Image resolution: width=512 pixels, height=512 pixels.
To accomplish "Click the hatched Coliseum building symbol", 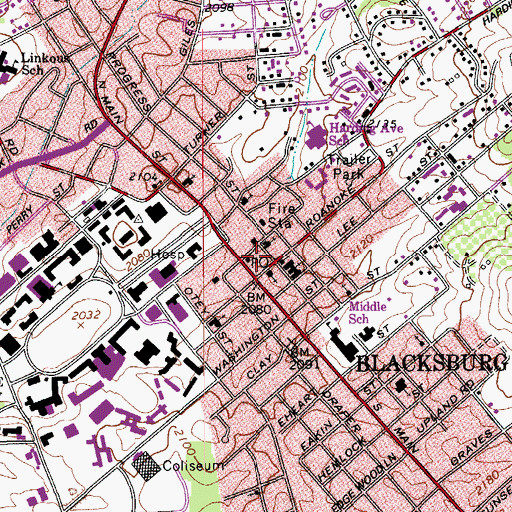I will point(146,466).
